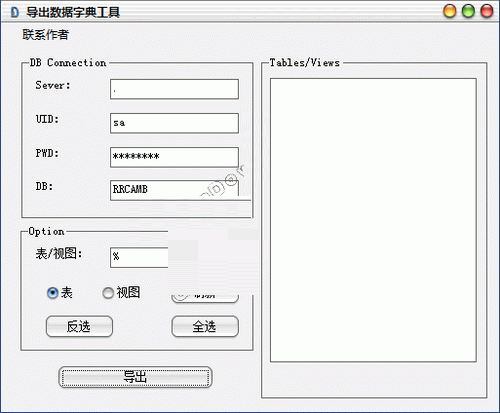Click the 反选 button
500x413 pixels.
pos(79,326)
